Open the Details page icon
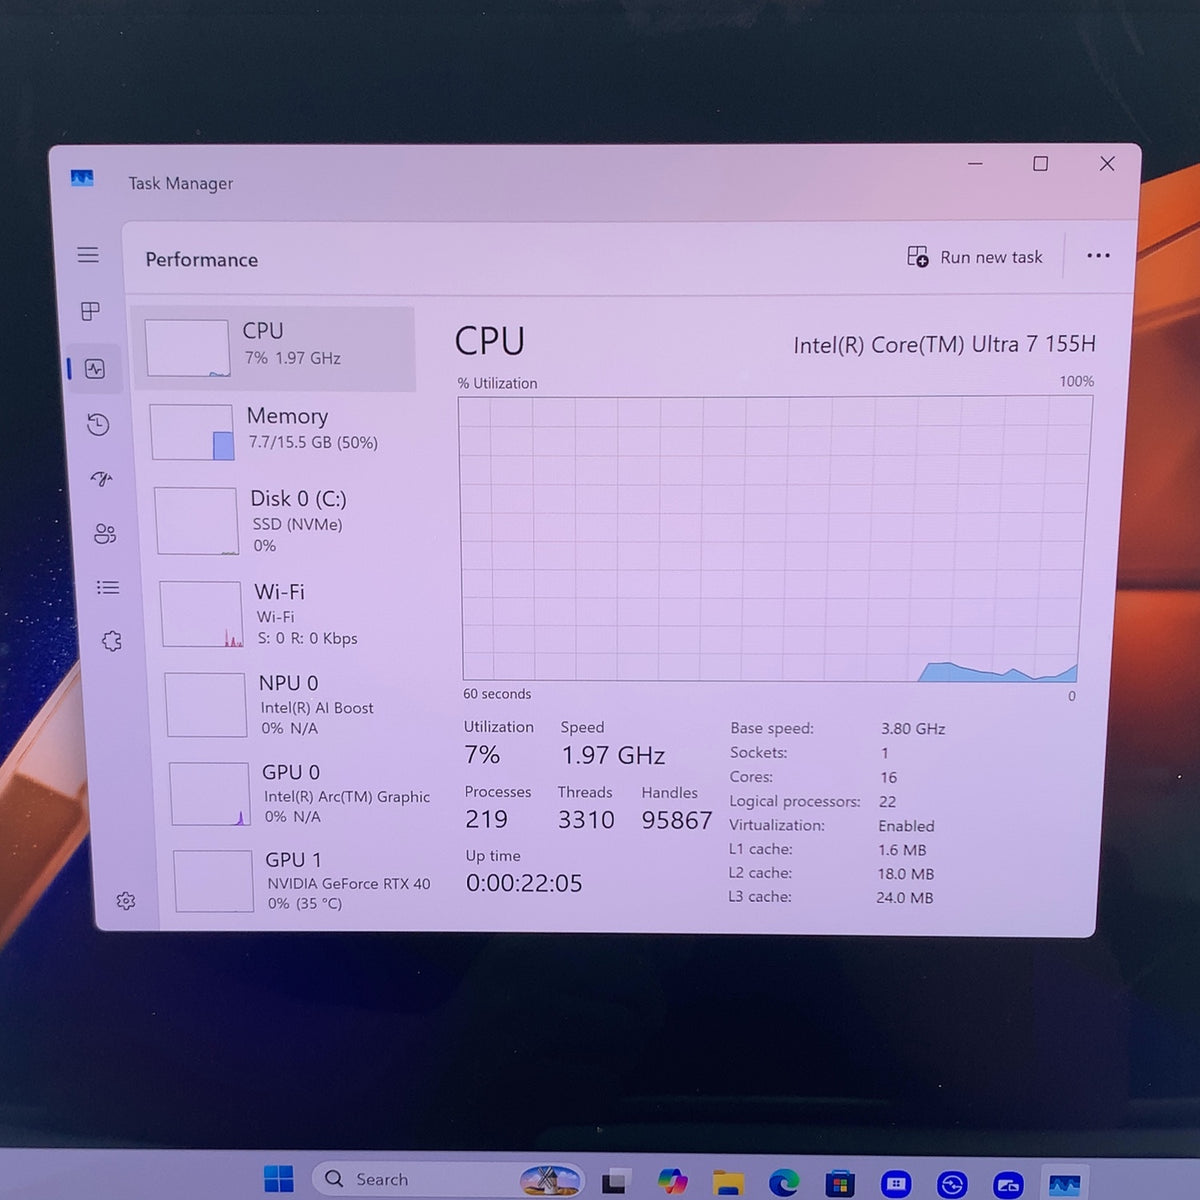This screenshot has height=1200, width=1200. click(108, 587)
